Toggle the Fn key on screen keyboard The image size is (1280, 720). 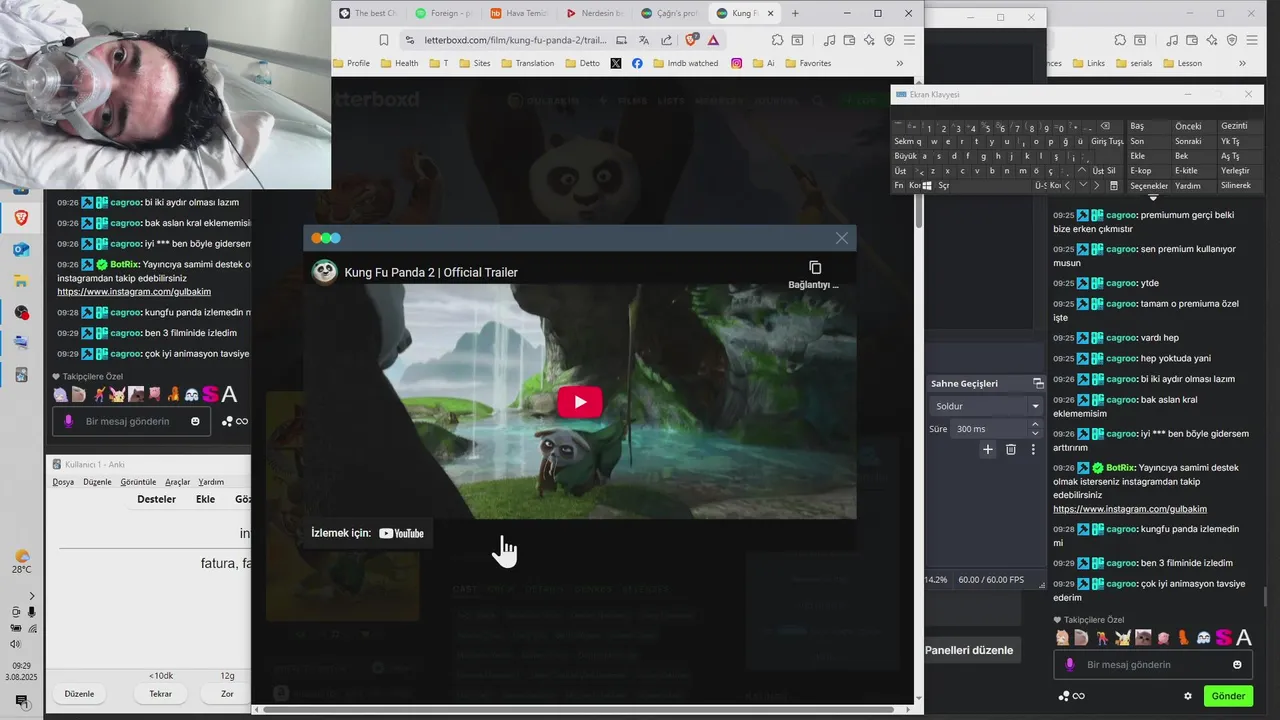tap(898, 186)
